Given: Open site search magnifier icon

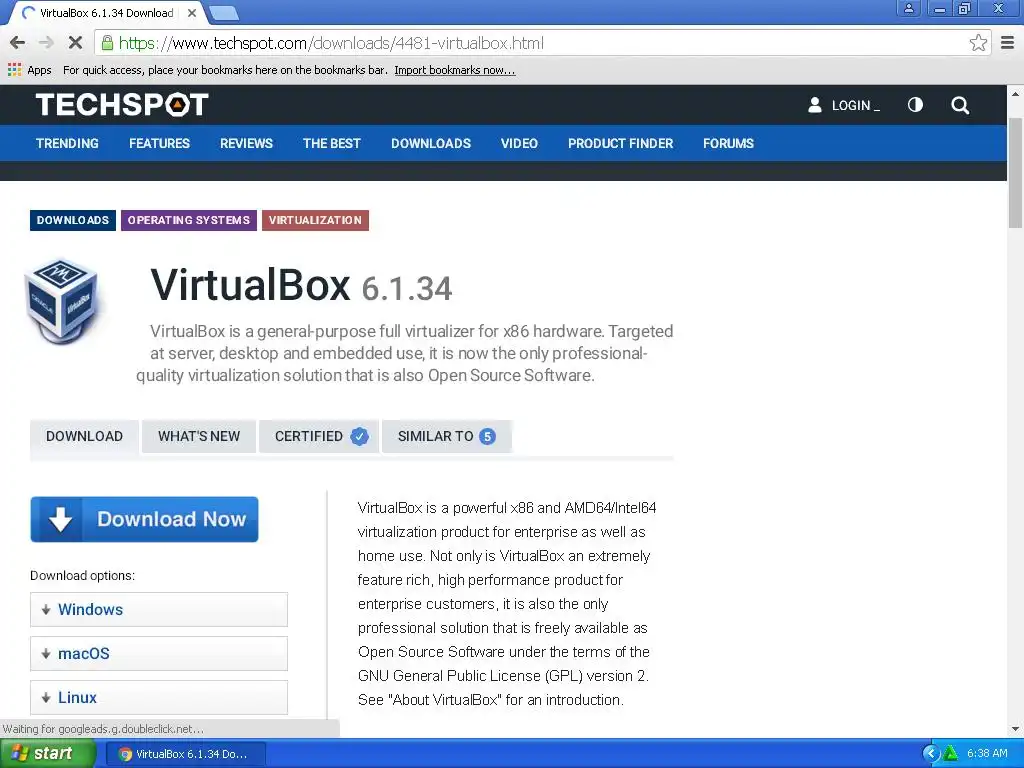Looking at the screenshot, I should click(x=960, y=105).
